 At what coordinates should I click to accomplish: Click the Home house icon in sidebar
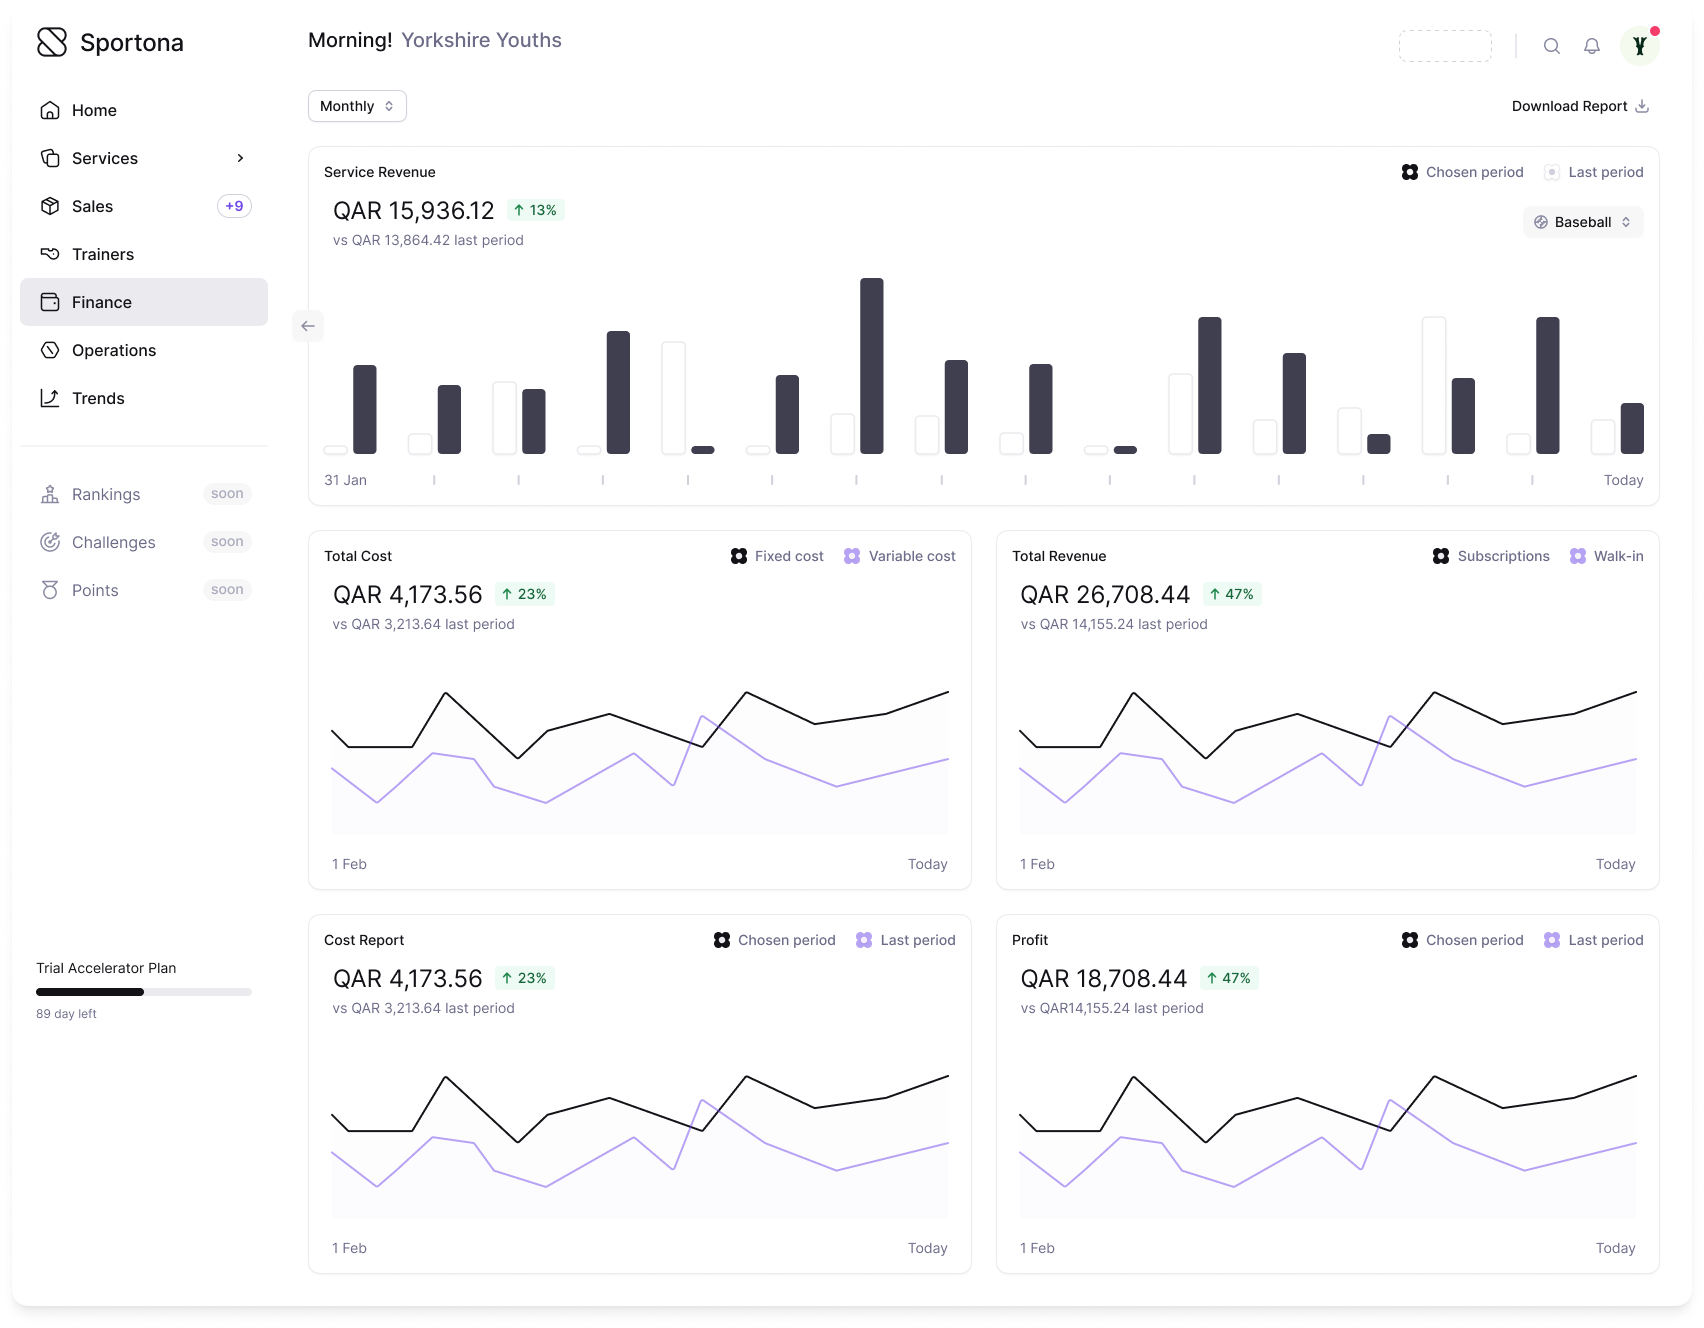click(x=50, y=110)
